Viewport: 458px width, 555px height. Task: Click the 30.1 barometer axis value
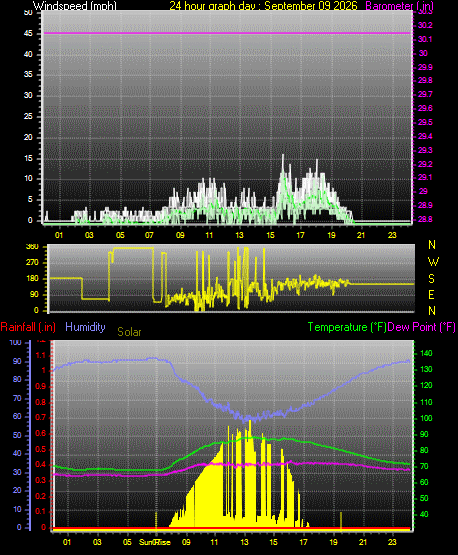(425, 39)
